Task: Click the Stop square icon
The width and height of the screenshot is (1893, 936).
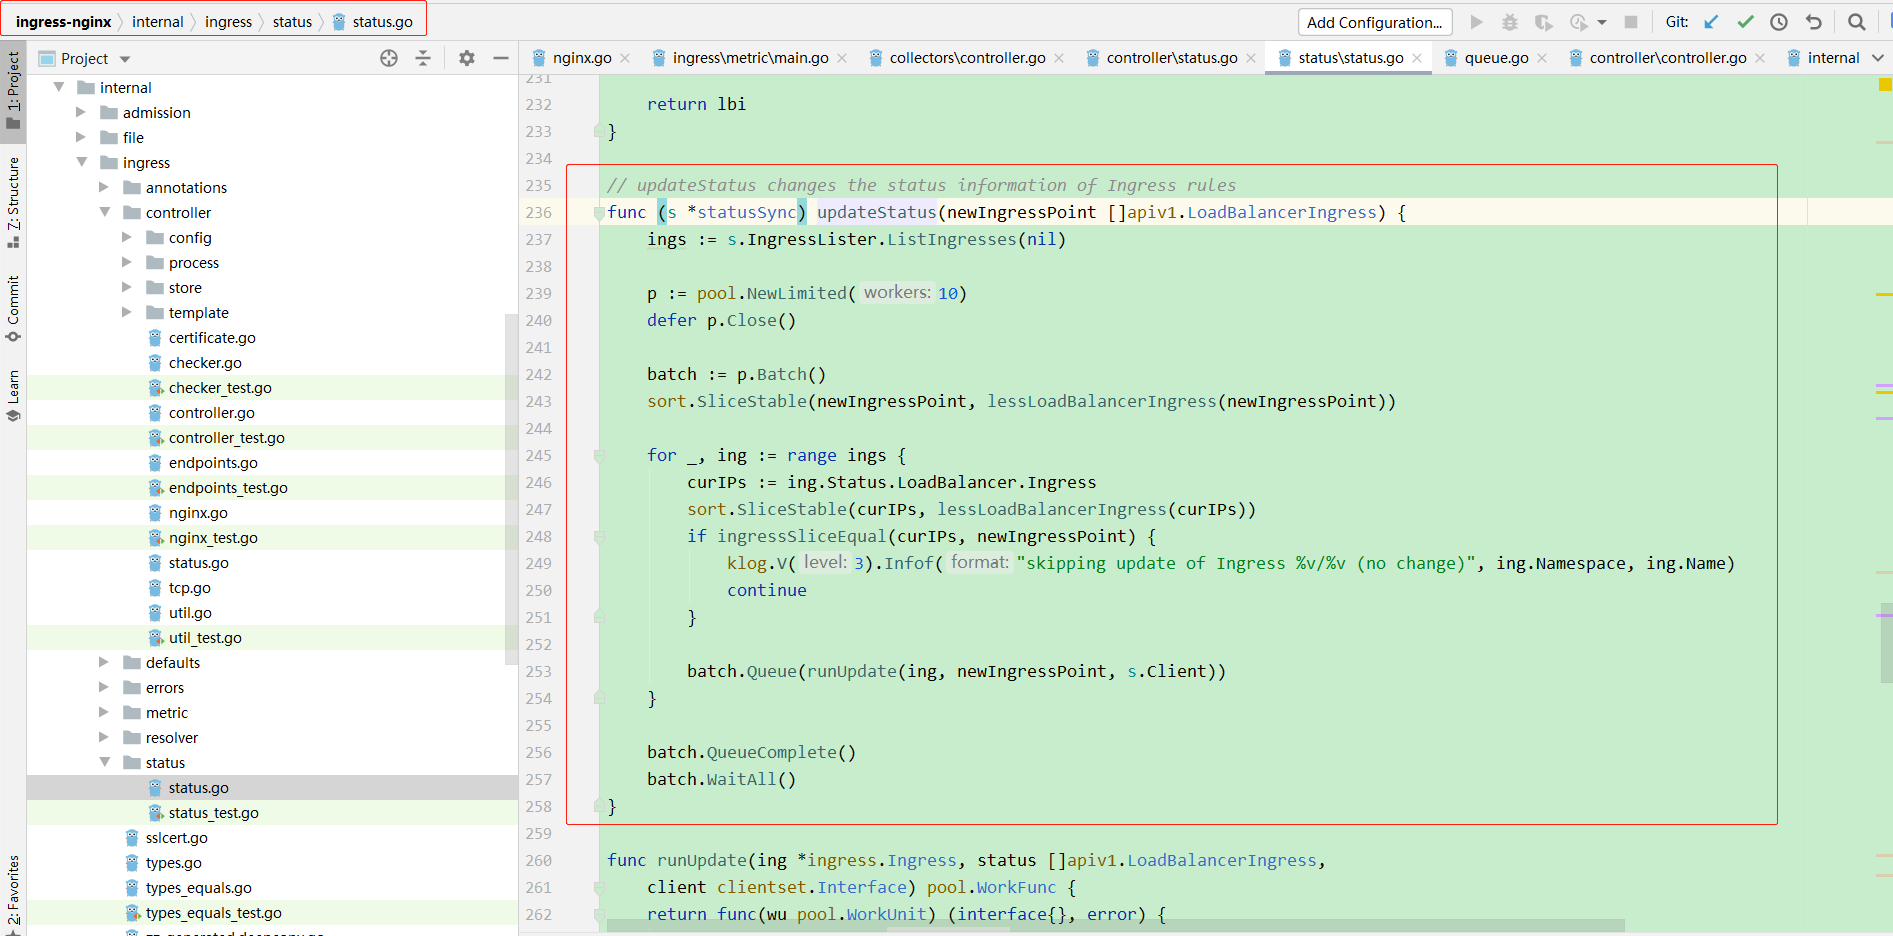Action: coord(1631,22)
